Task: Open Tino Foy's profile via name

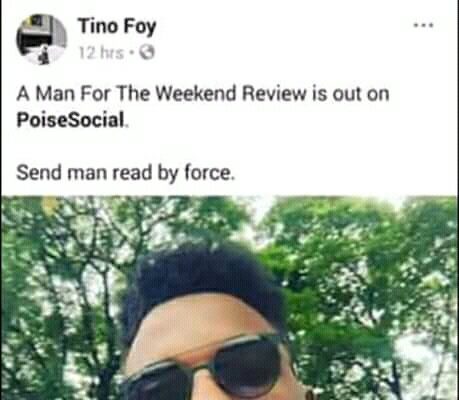Action: [x=117, y=27]
